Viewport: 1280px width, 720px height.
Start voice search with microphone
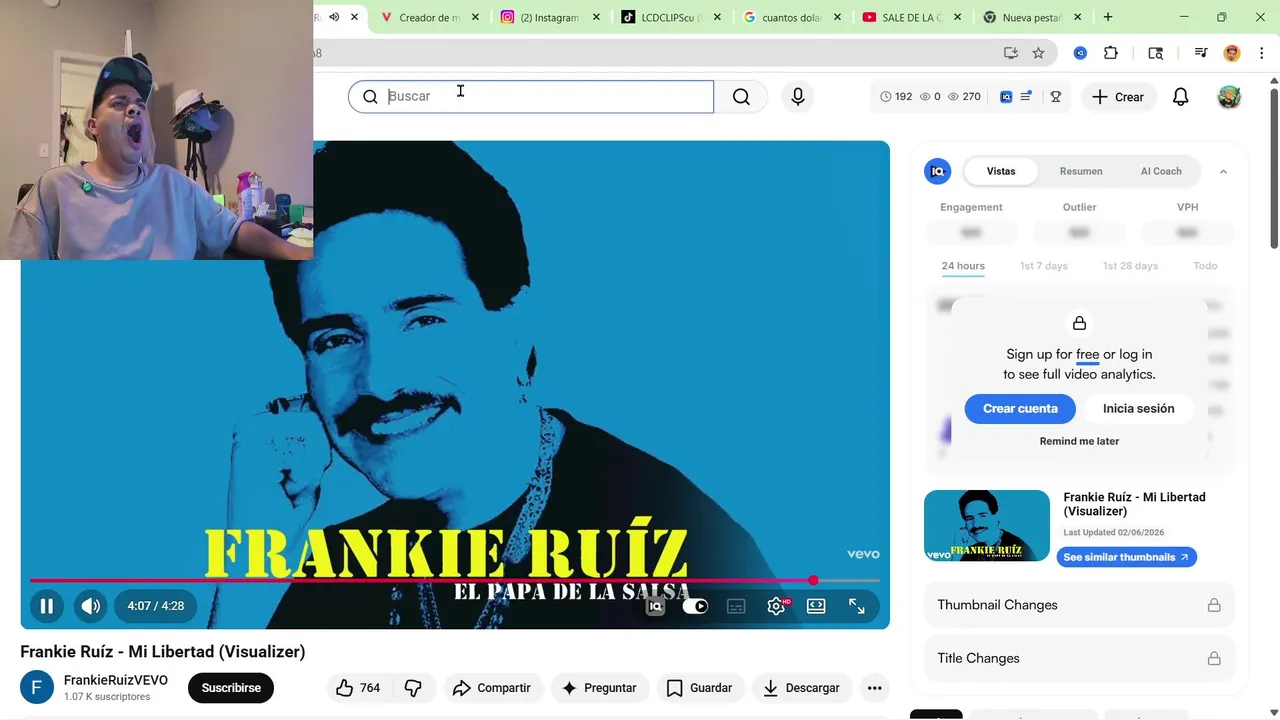coord(797,96)
